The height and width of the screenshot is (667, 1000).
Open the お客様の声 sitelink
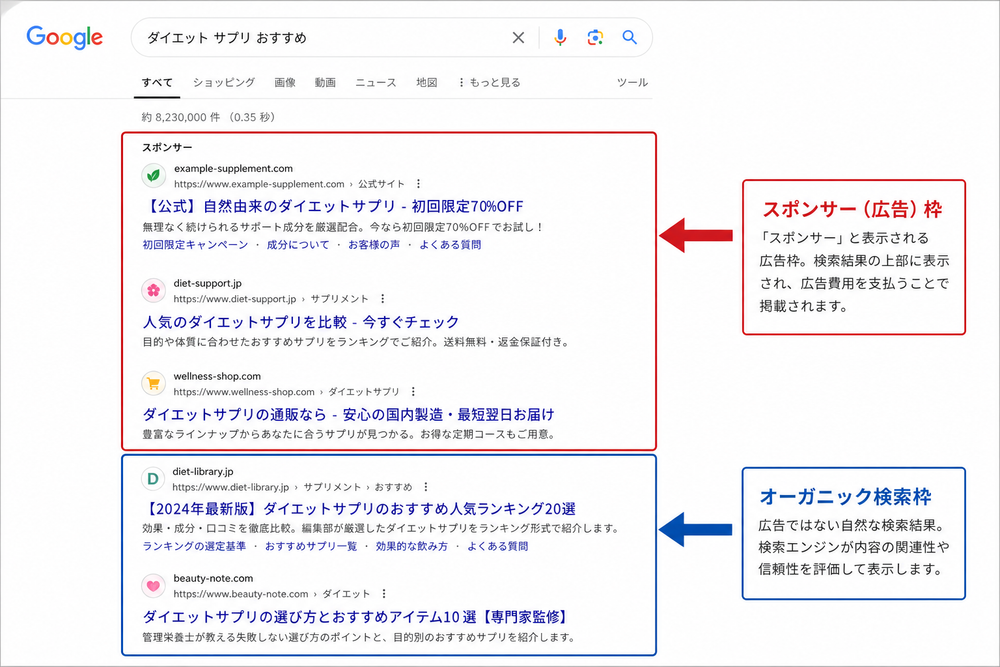click(x=374, y=245)
